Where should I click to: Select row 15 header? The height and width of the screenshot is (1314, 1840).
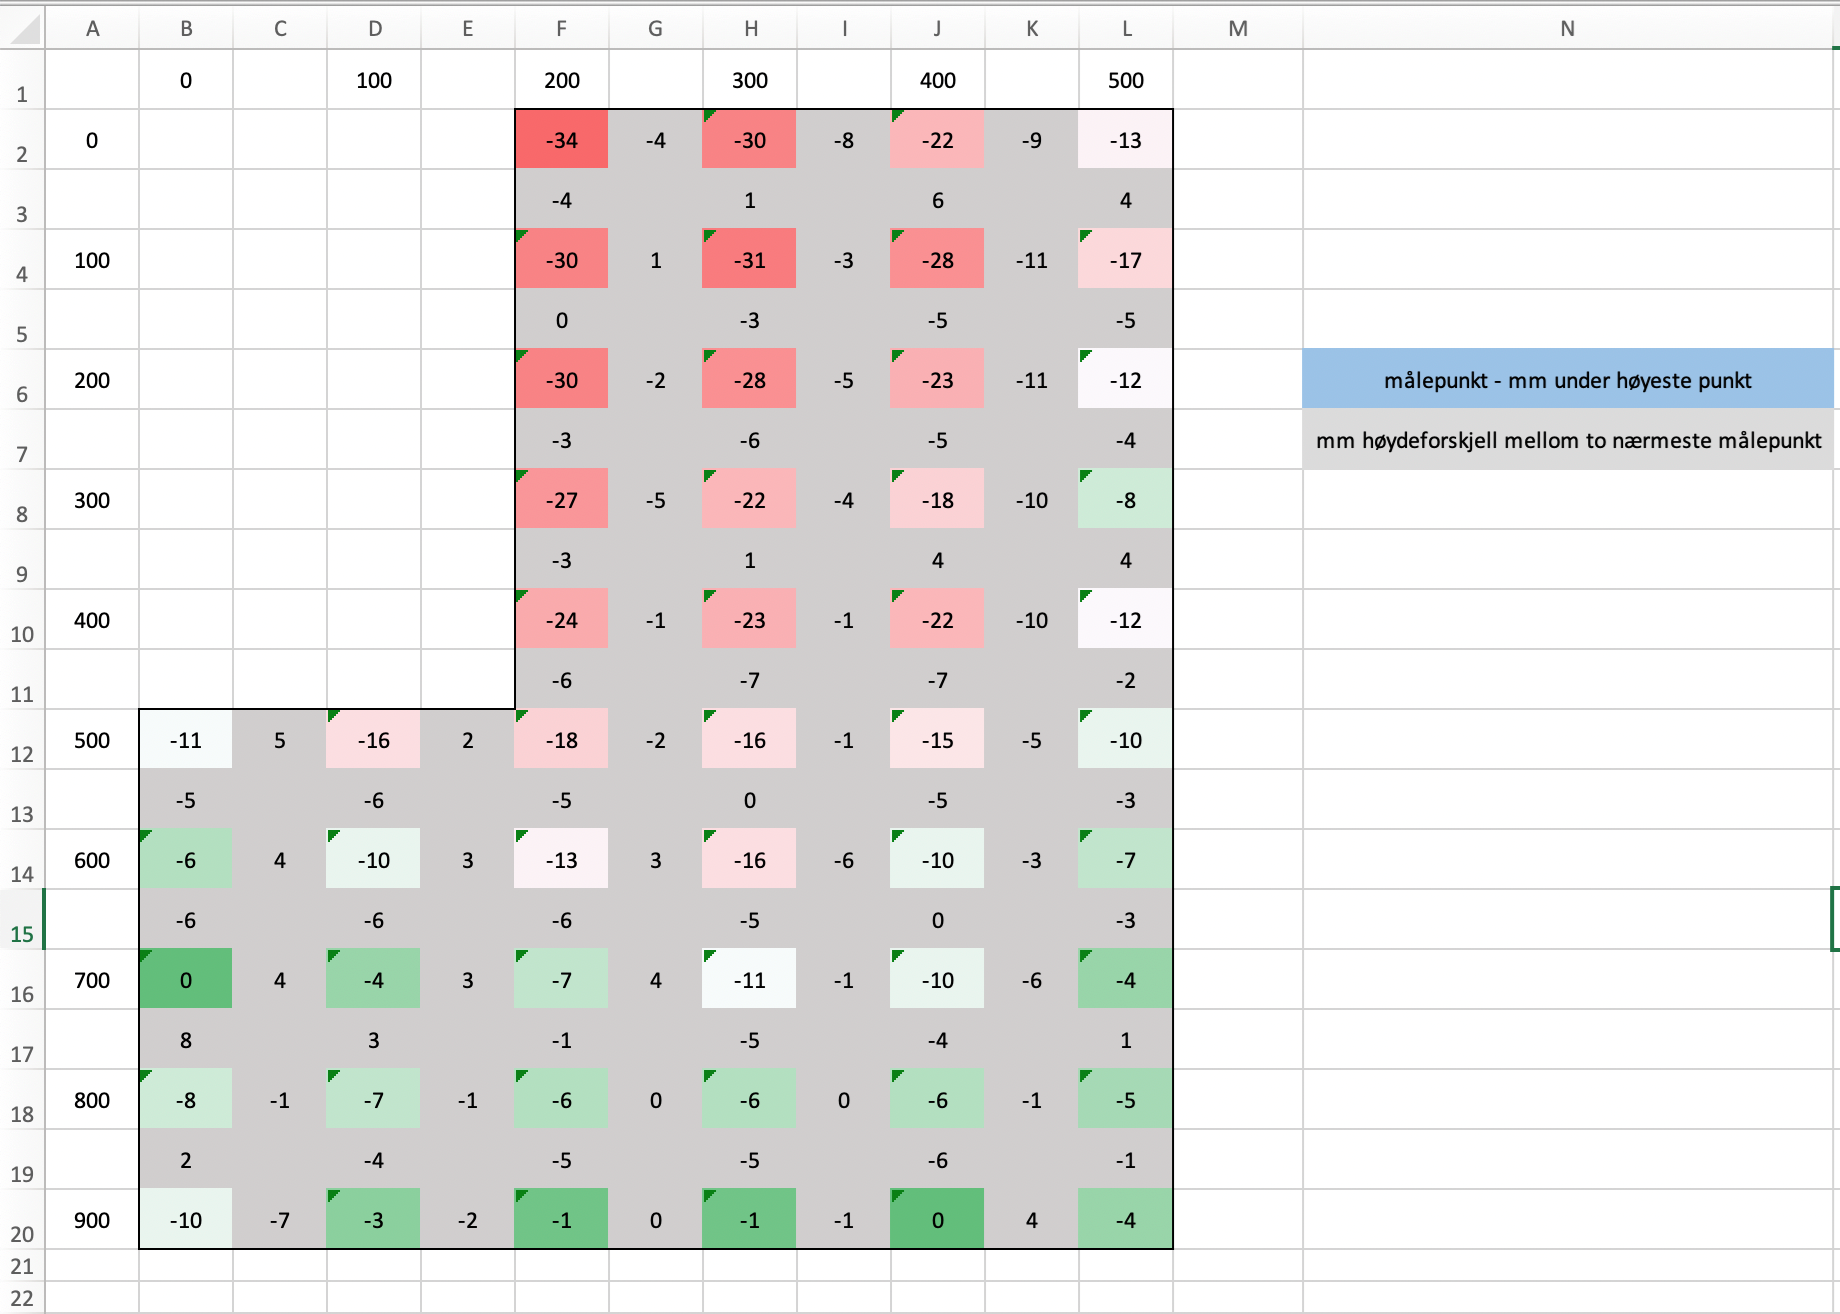(x=22, y=933)
